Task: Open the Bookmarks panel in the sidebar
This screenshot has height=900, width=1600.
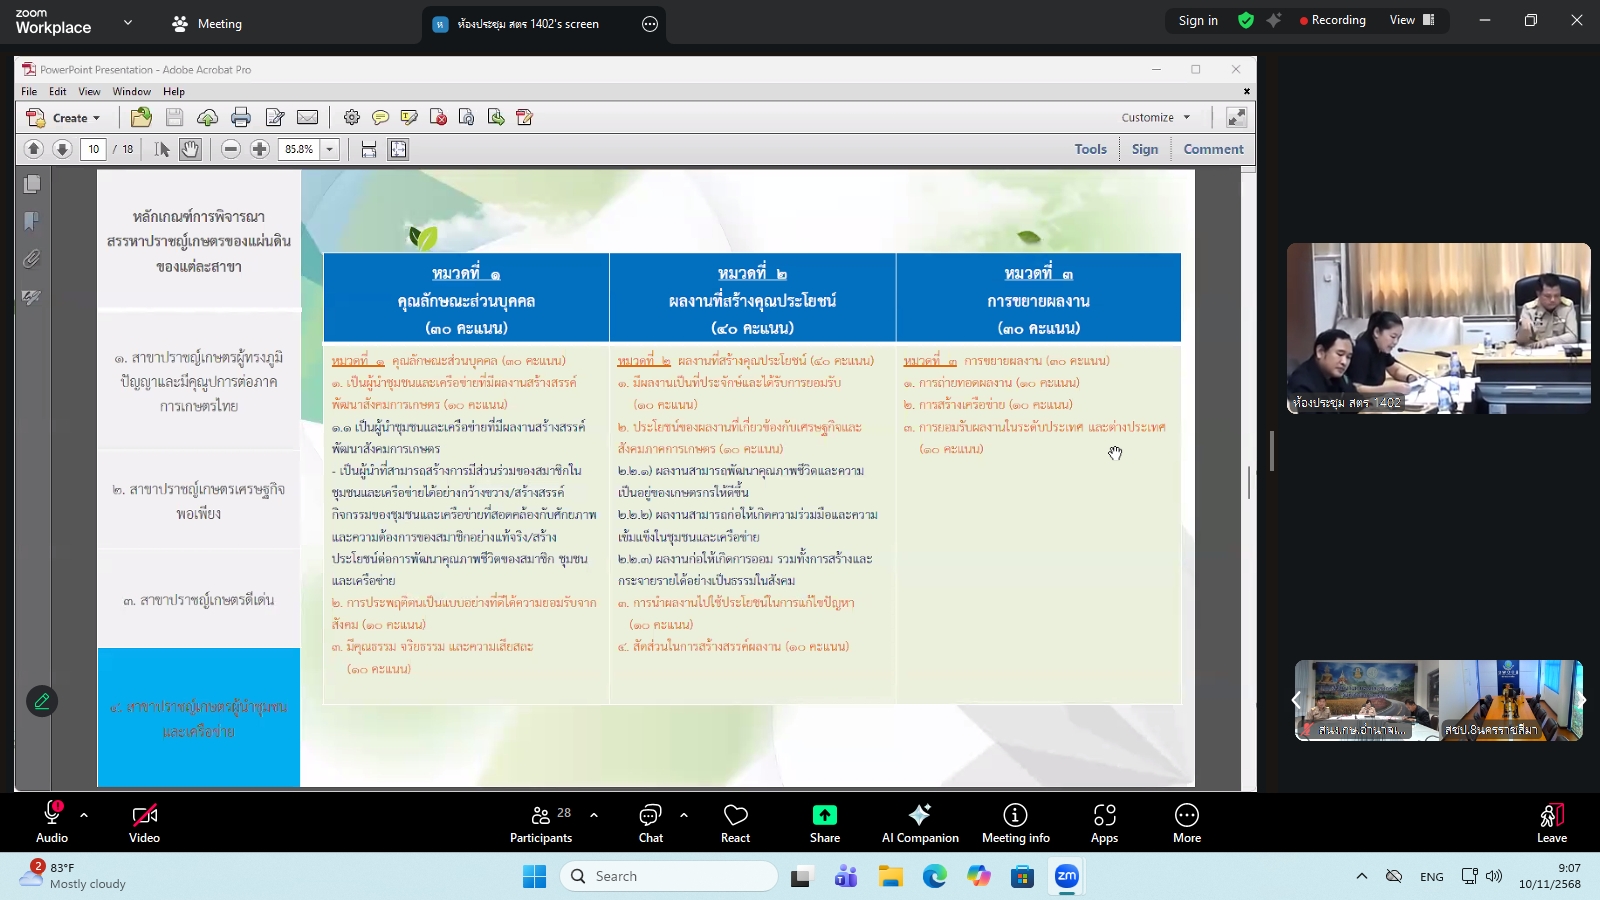Action: pos(31,219)
